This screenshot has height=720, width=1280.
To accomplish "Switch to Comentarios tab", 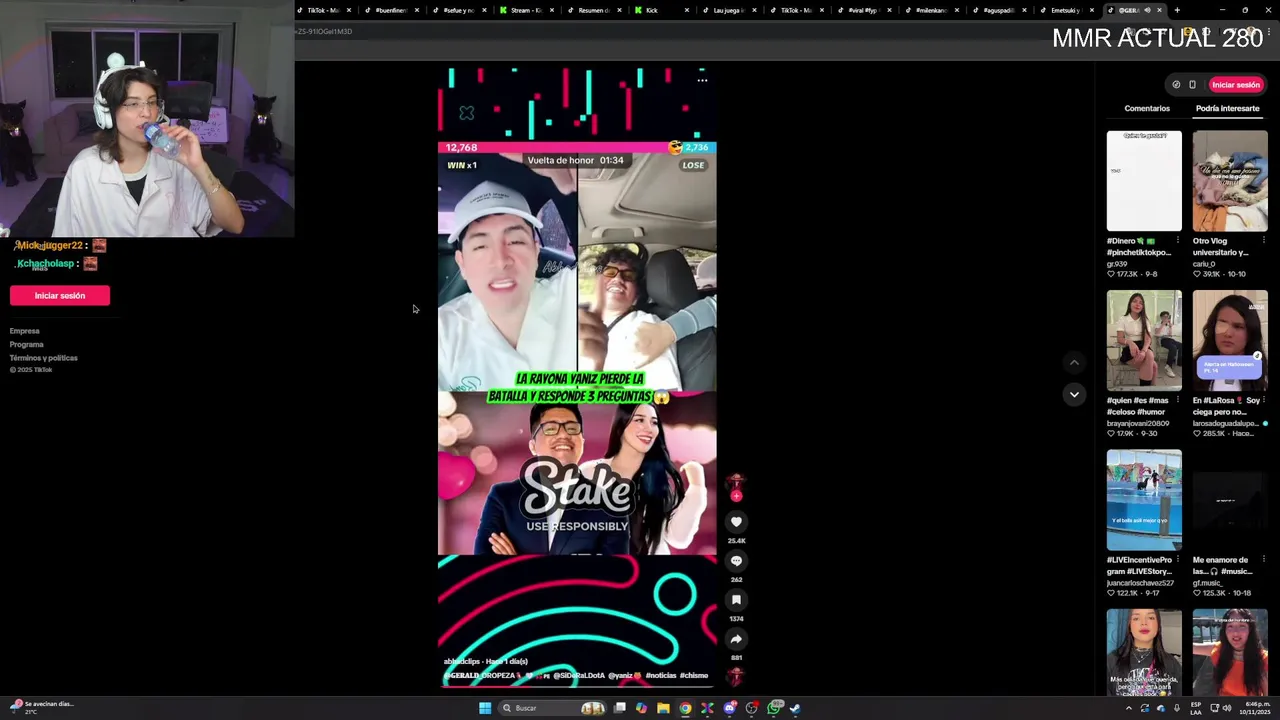I will tap(1147, 108).
